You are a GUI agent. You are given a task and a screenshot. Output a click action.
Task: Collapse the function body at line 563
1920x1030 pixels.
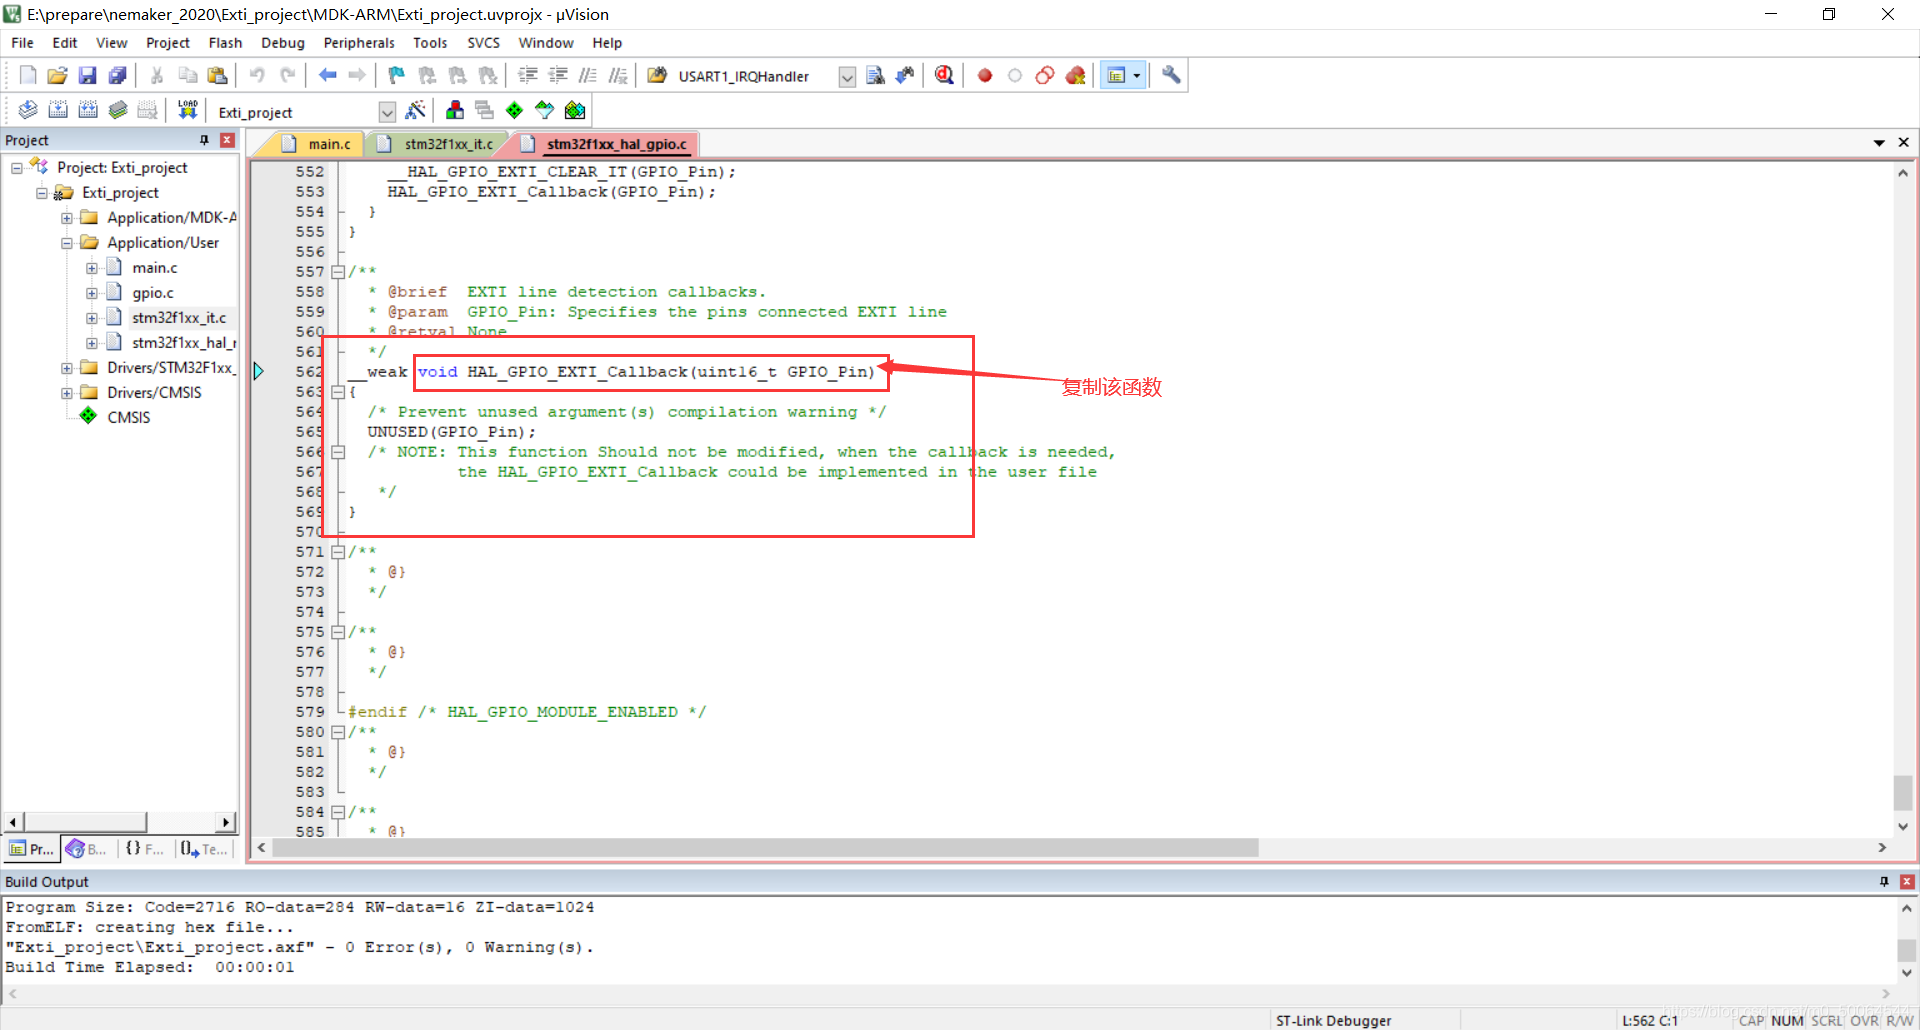pyautogui.click(x=338, y=392)
